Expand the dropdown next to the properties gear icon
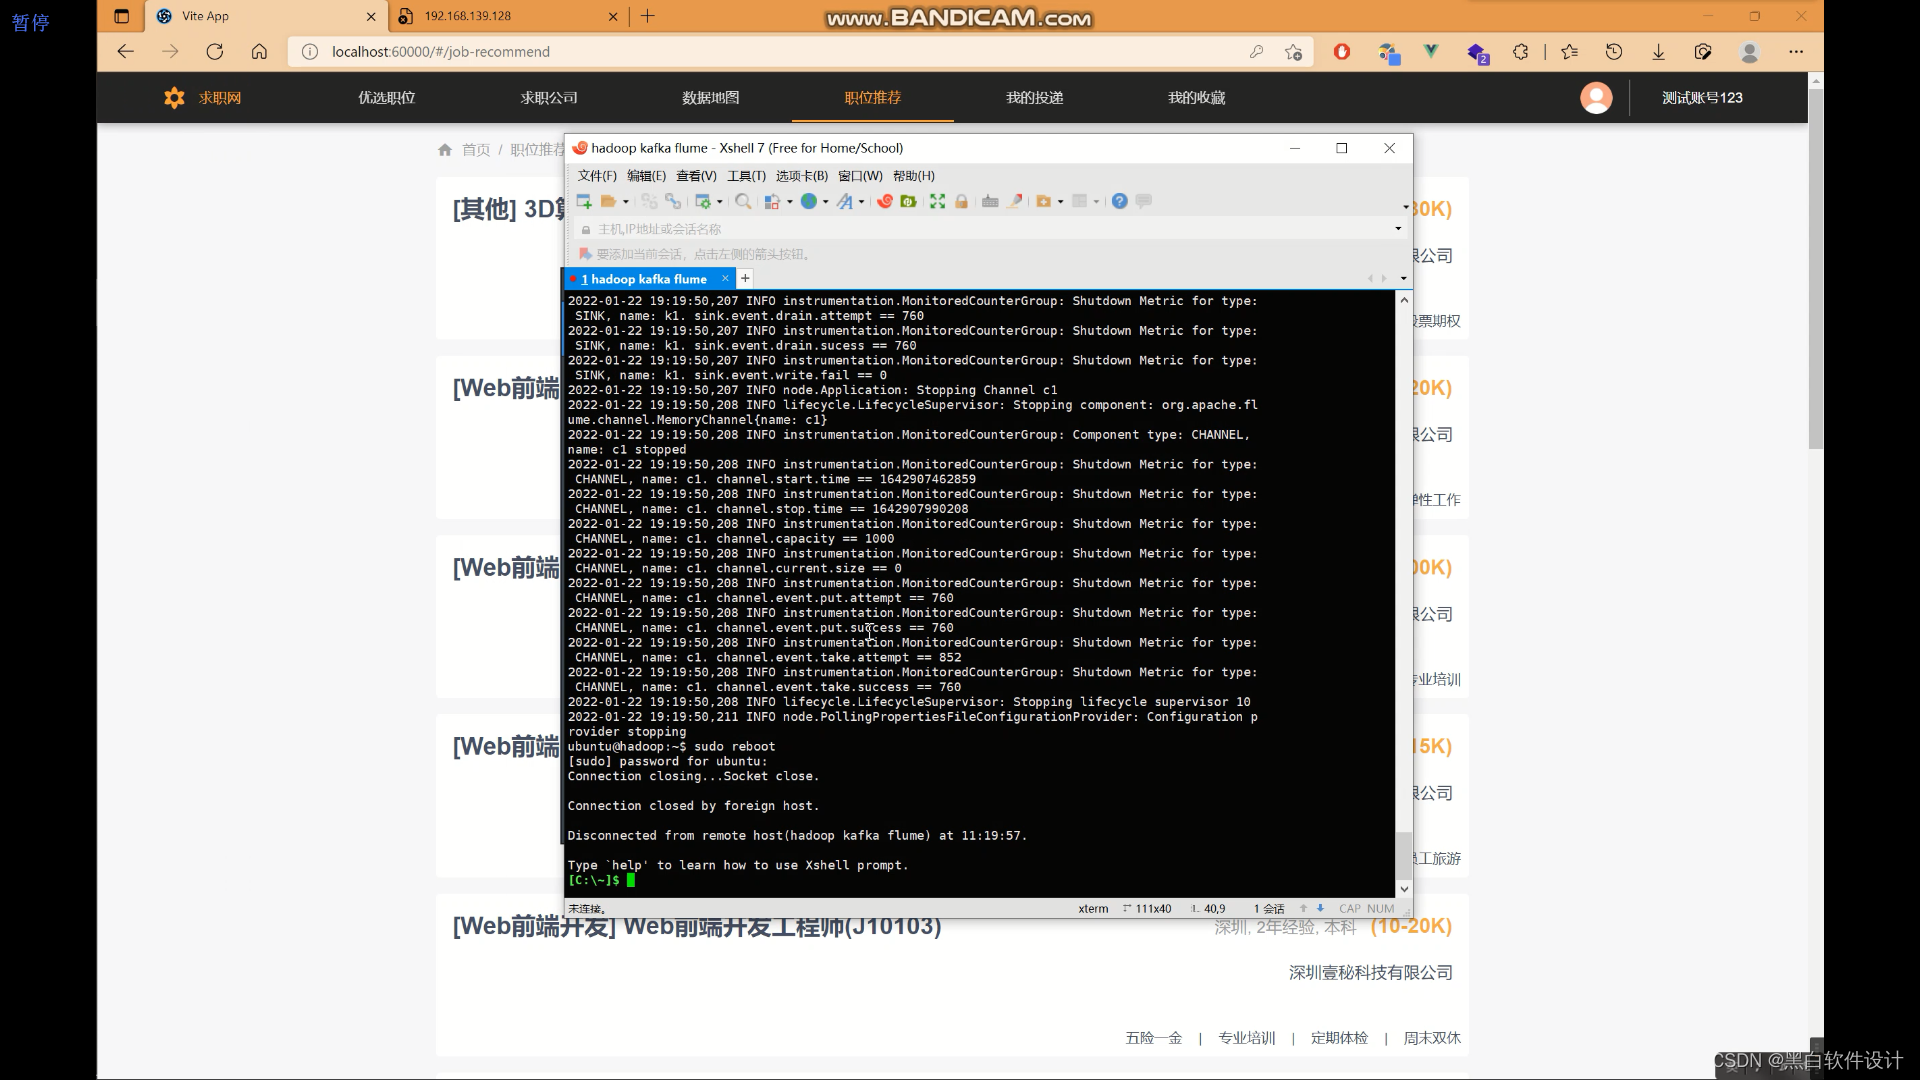The width and height of the screenshot is (1920, 1080). click(x=720, y=202)
